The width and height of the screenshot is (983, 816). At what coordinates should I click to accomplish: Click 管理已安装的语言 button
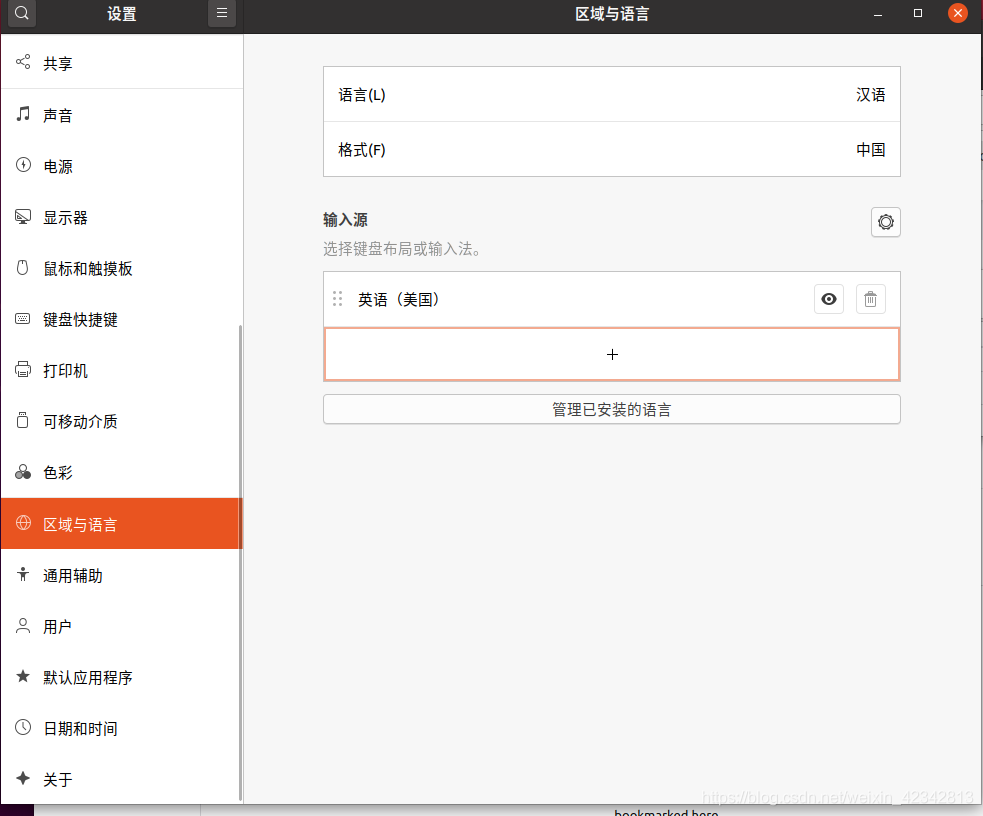(x=612, y=409)
